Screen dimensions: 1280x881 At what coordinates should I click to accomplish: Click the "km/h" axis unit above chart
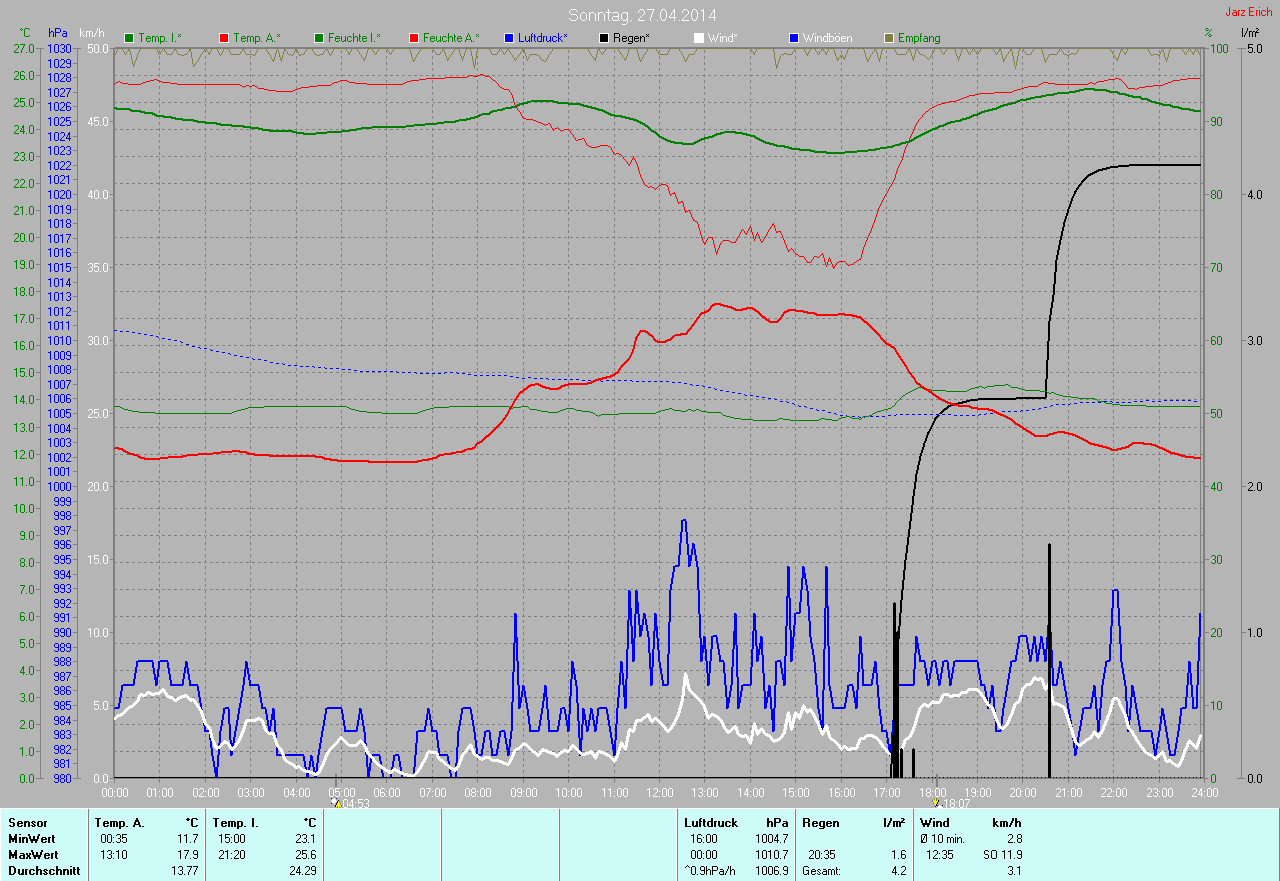click(x=92, y=33)
